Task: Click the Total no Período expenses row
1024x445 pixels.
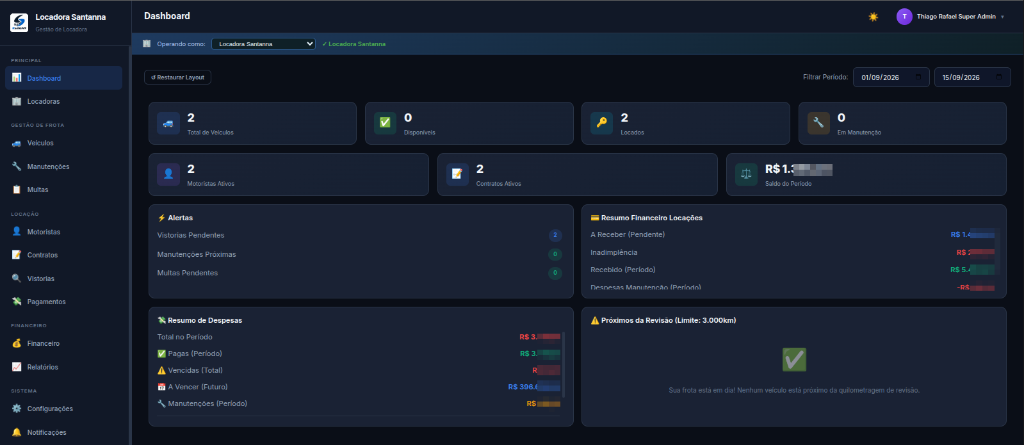Action: (x=359, y=337)
